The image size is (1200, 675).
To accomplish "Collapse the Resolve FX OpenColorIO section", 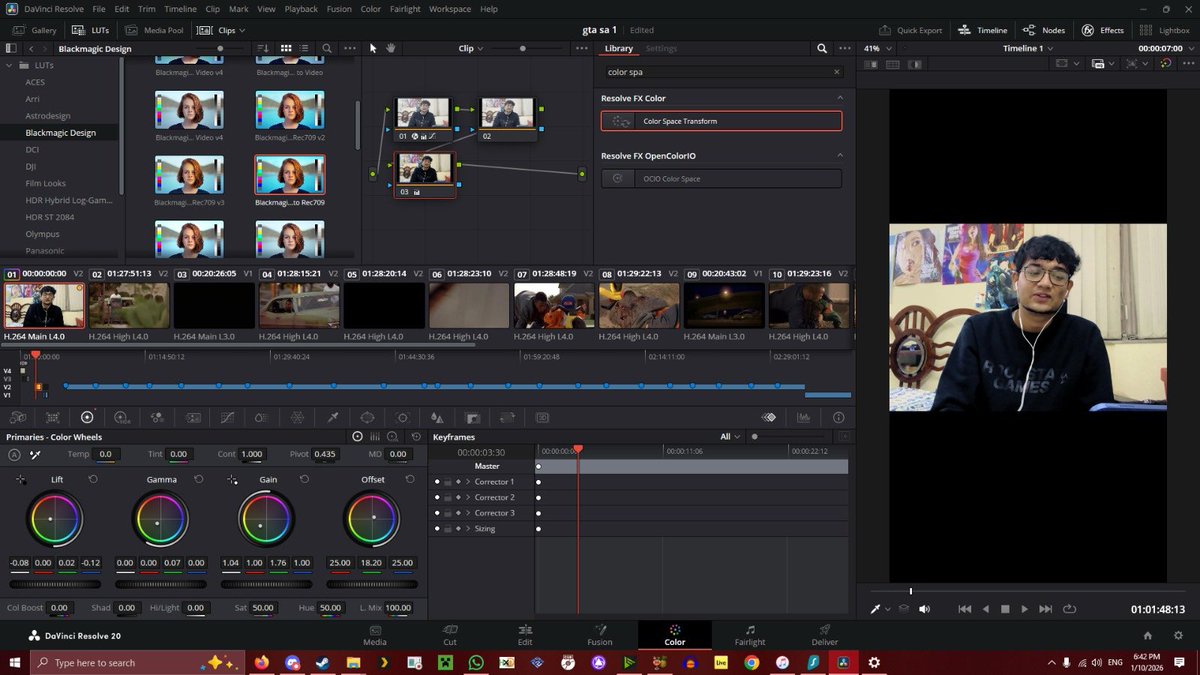I will click(x=840, y=156).
